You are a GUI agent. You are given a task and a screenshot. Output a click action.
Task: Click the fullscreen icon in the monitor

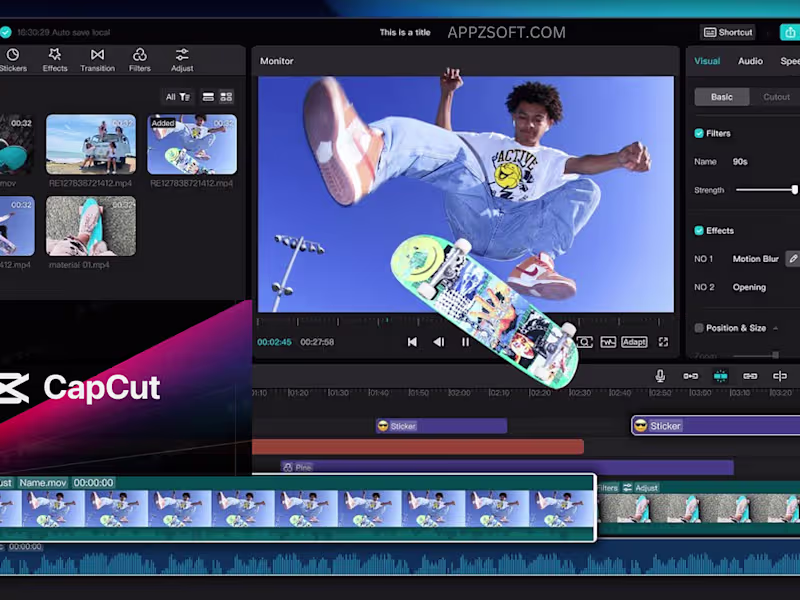coord(663,342)
